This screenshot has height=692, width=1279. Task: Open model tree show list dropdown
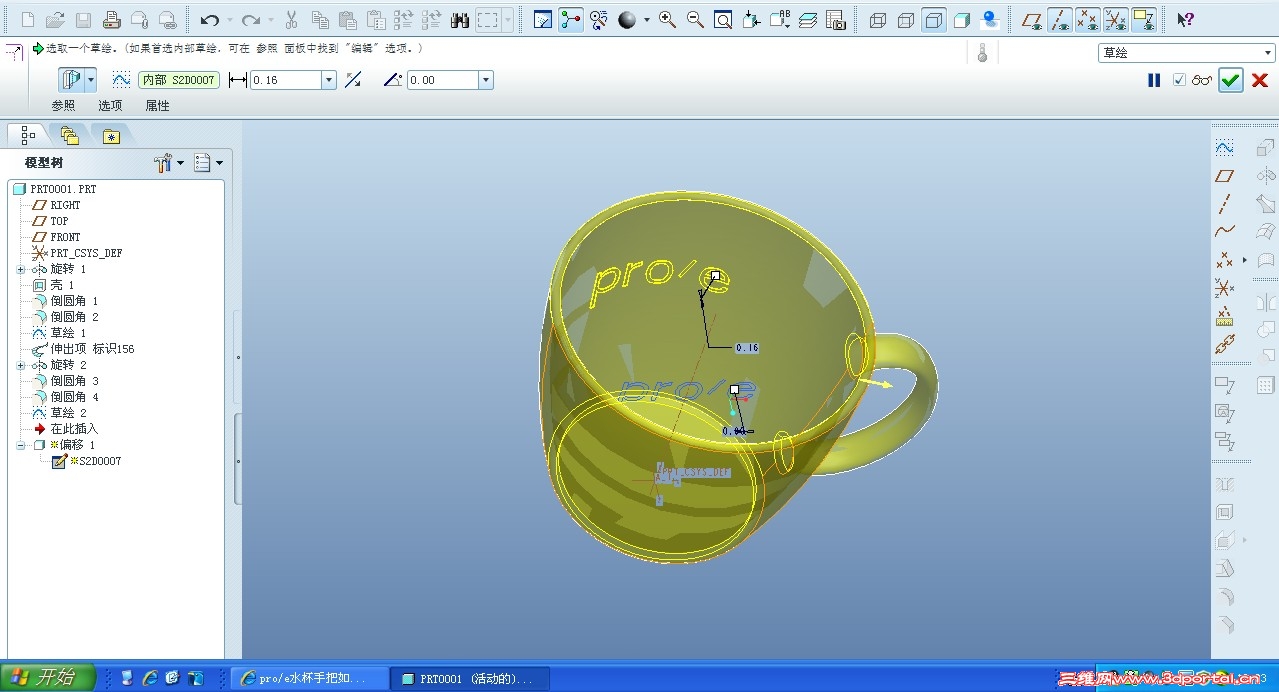pos(208,163)
